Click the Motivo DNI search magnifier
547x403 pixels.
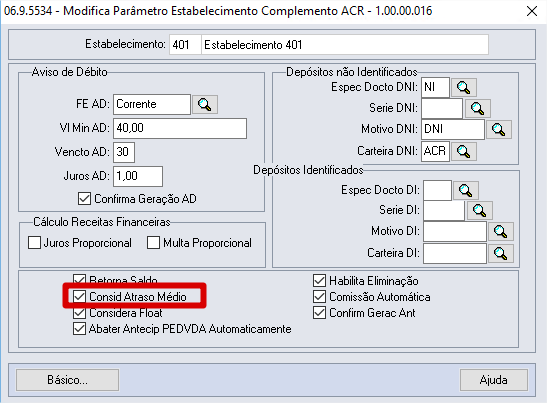coord(499,129)
